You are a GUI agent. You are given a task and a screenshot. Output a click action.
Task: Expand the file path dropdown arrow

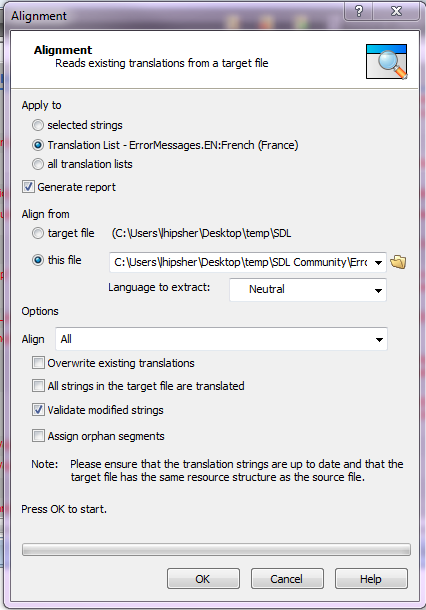click(378, 263)
